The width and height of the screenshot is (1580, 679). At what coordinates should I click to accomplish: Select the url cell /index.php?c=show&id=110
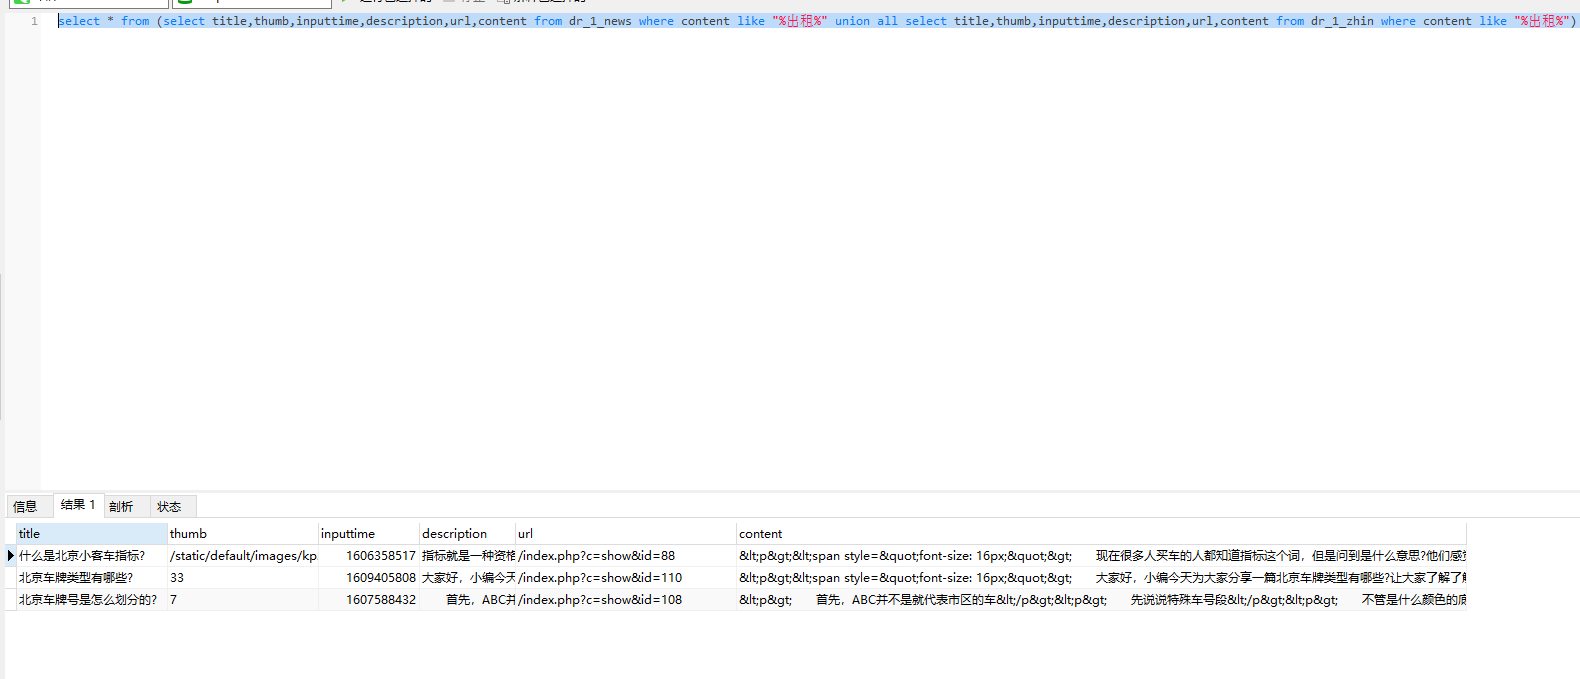point(600,578)
